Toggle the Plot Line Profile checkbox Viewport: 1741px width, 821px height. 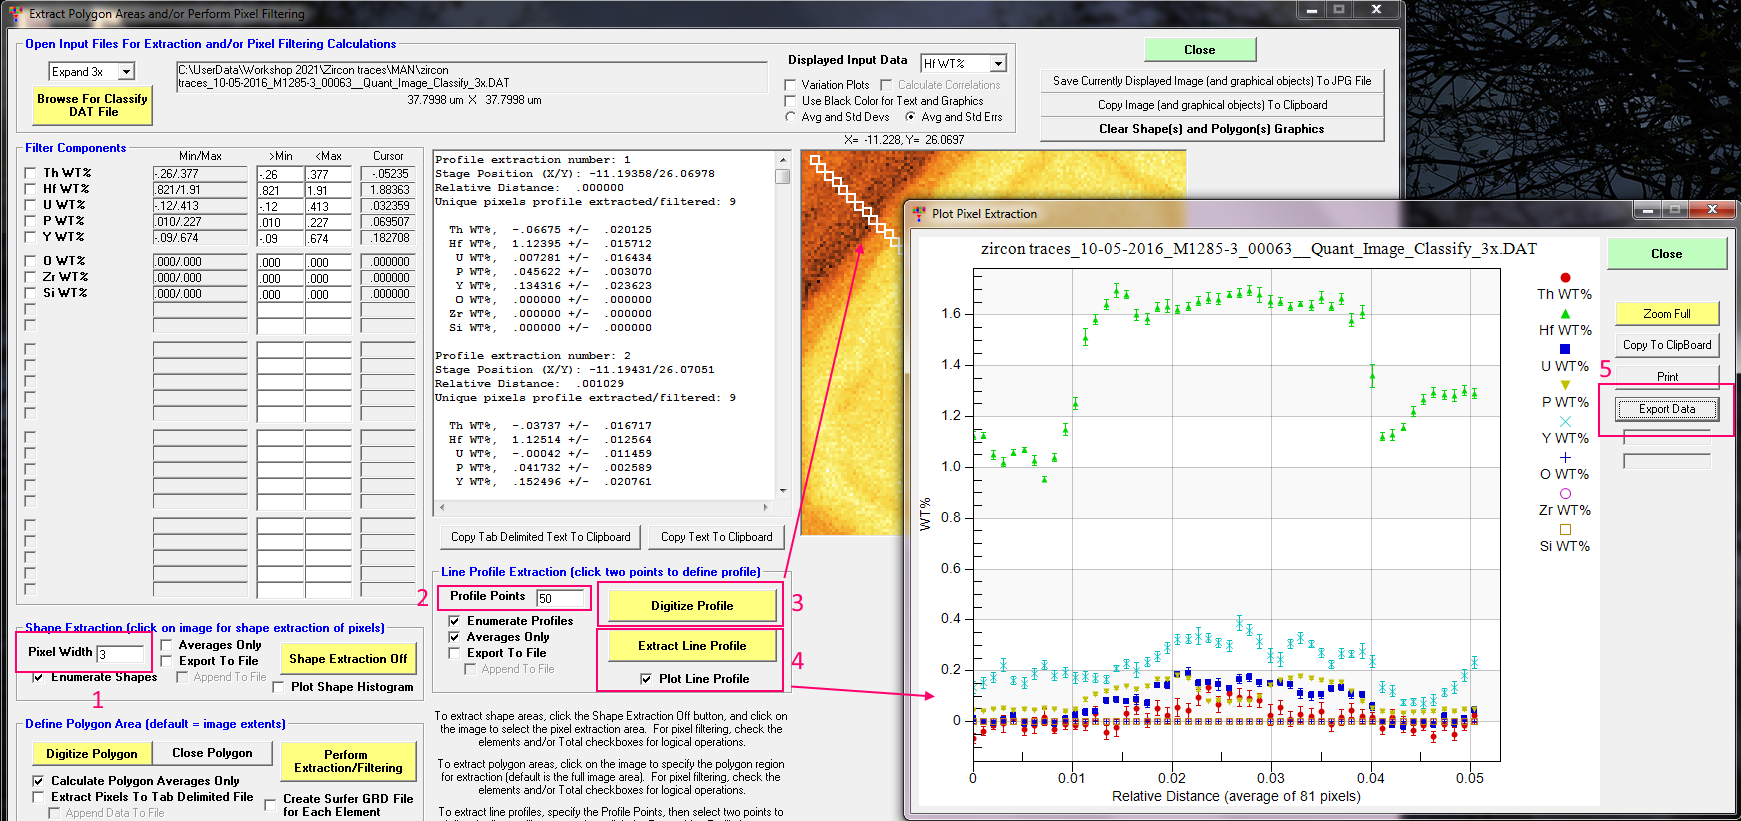(646, 679)
